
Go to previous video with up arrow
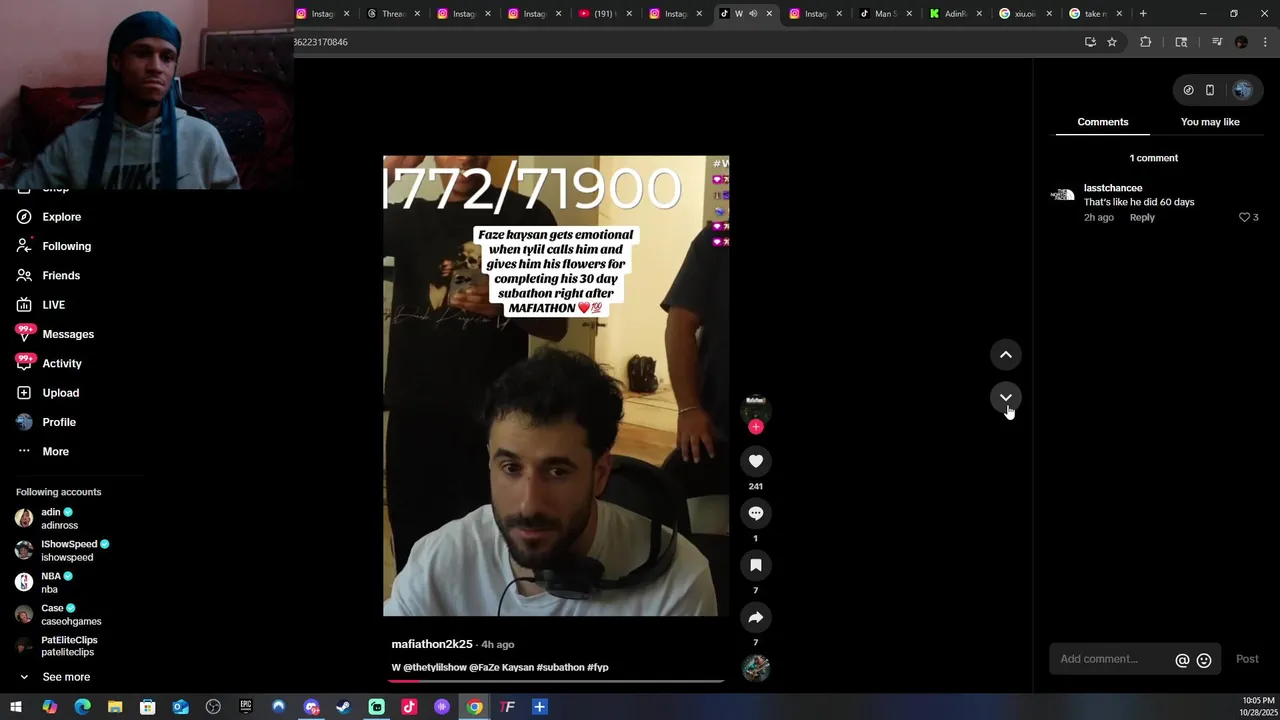coord(1006,355)
